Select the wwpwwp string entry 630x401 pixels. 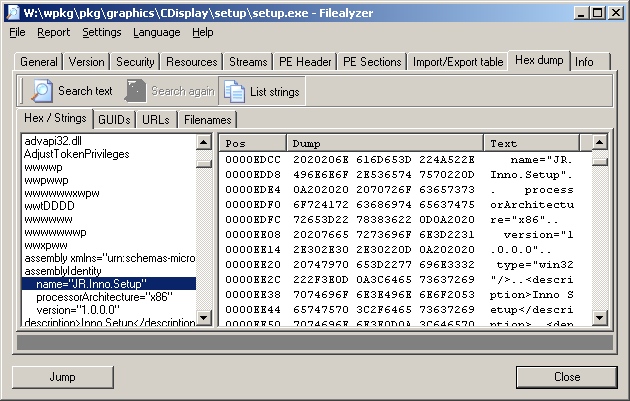coord(46,180)
